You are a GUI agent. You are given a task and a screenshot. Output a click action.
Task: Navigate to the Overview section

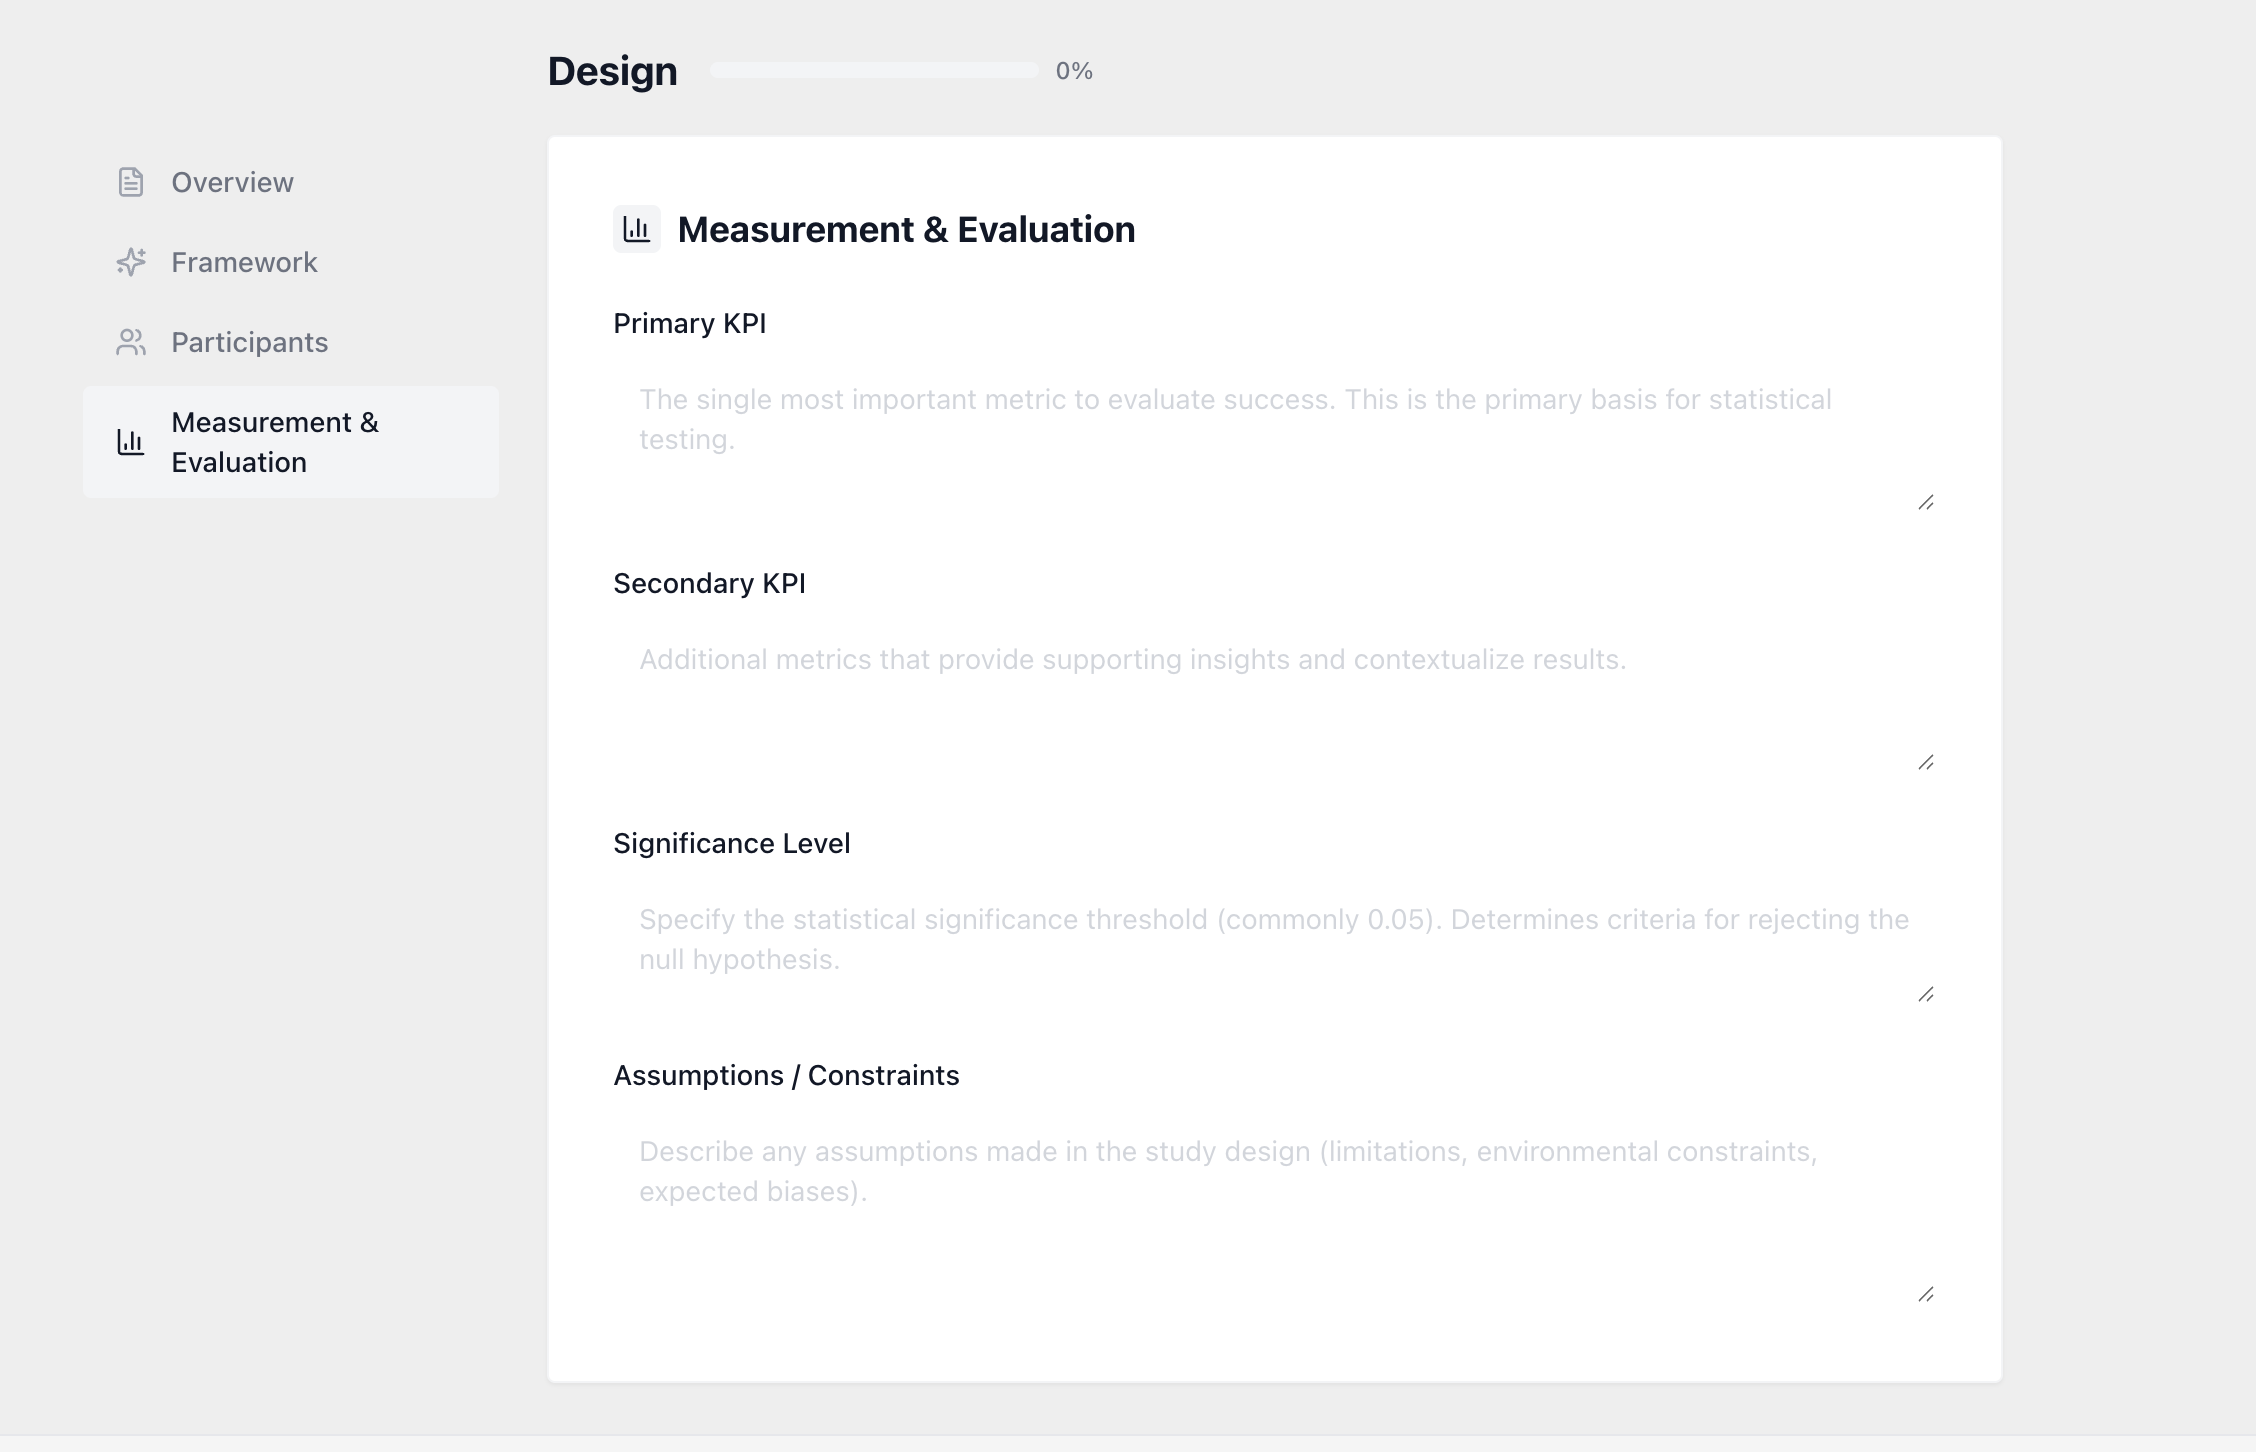232,181
